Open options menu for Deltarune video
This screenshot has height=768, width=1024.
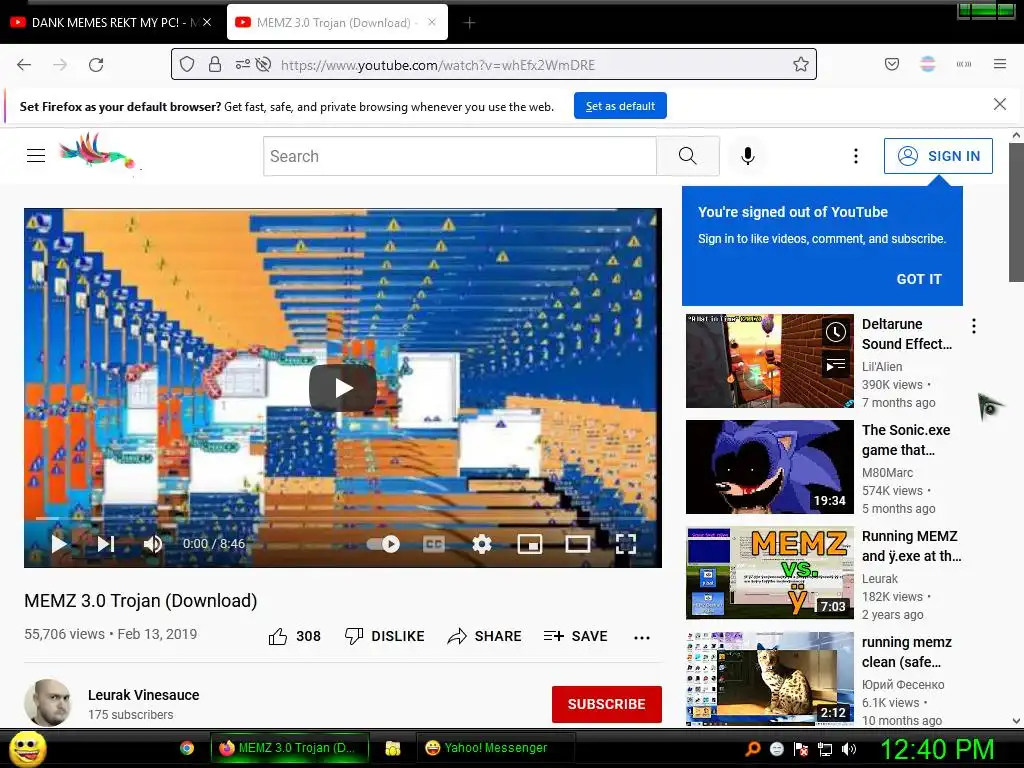pyautogui.click(x=974, y=326)
